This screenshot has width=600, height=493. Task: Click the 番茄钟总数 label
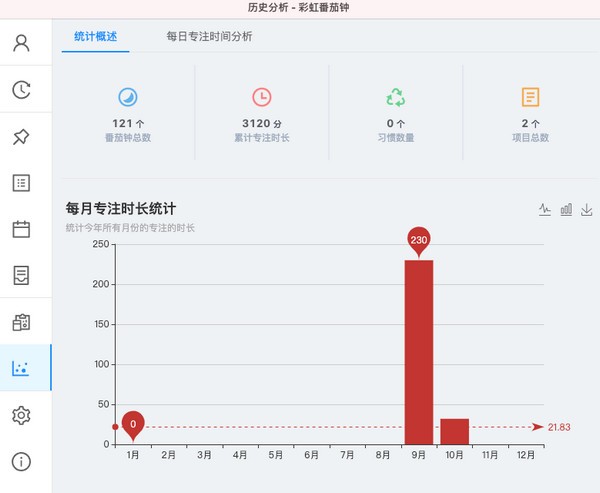coord(128,138)
